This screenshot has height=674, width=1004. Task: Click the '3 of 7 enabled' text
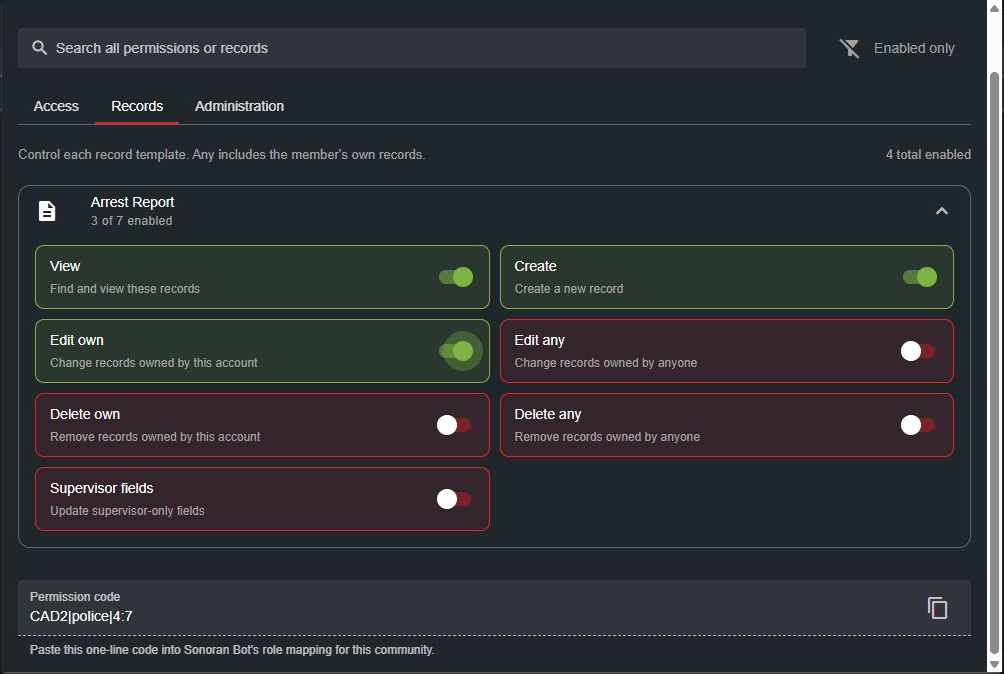click(131, 221)
